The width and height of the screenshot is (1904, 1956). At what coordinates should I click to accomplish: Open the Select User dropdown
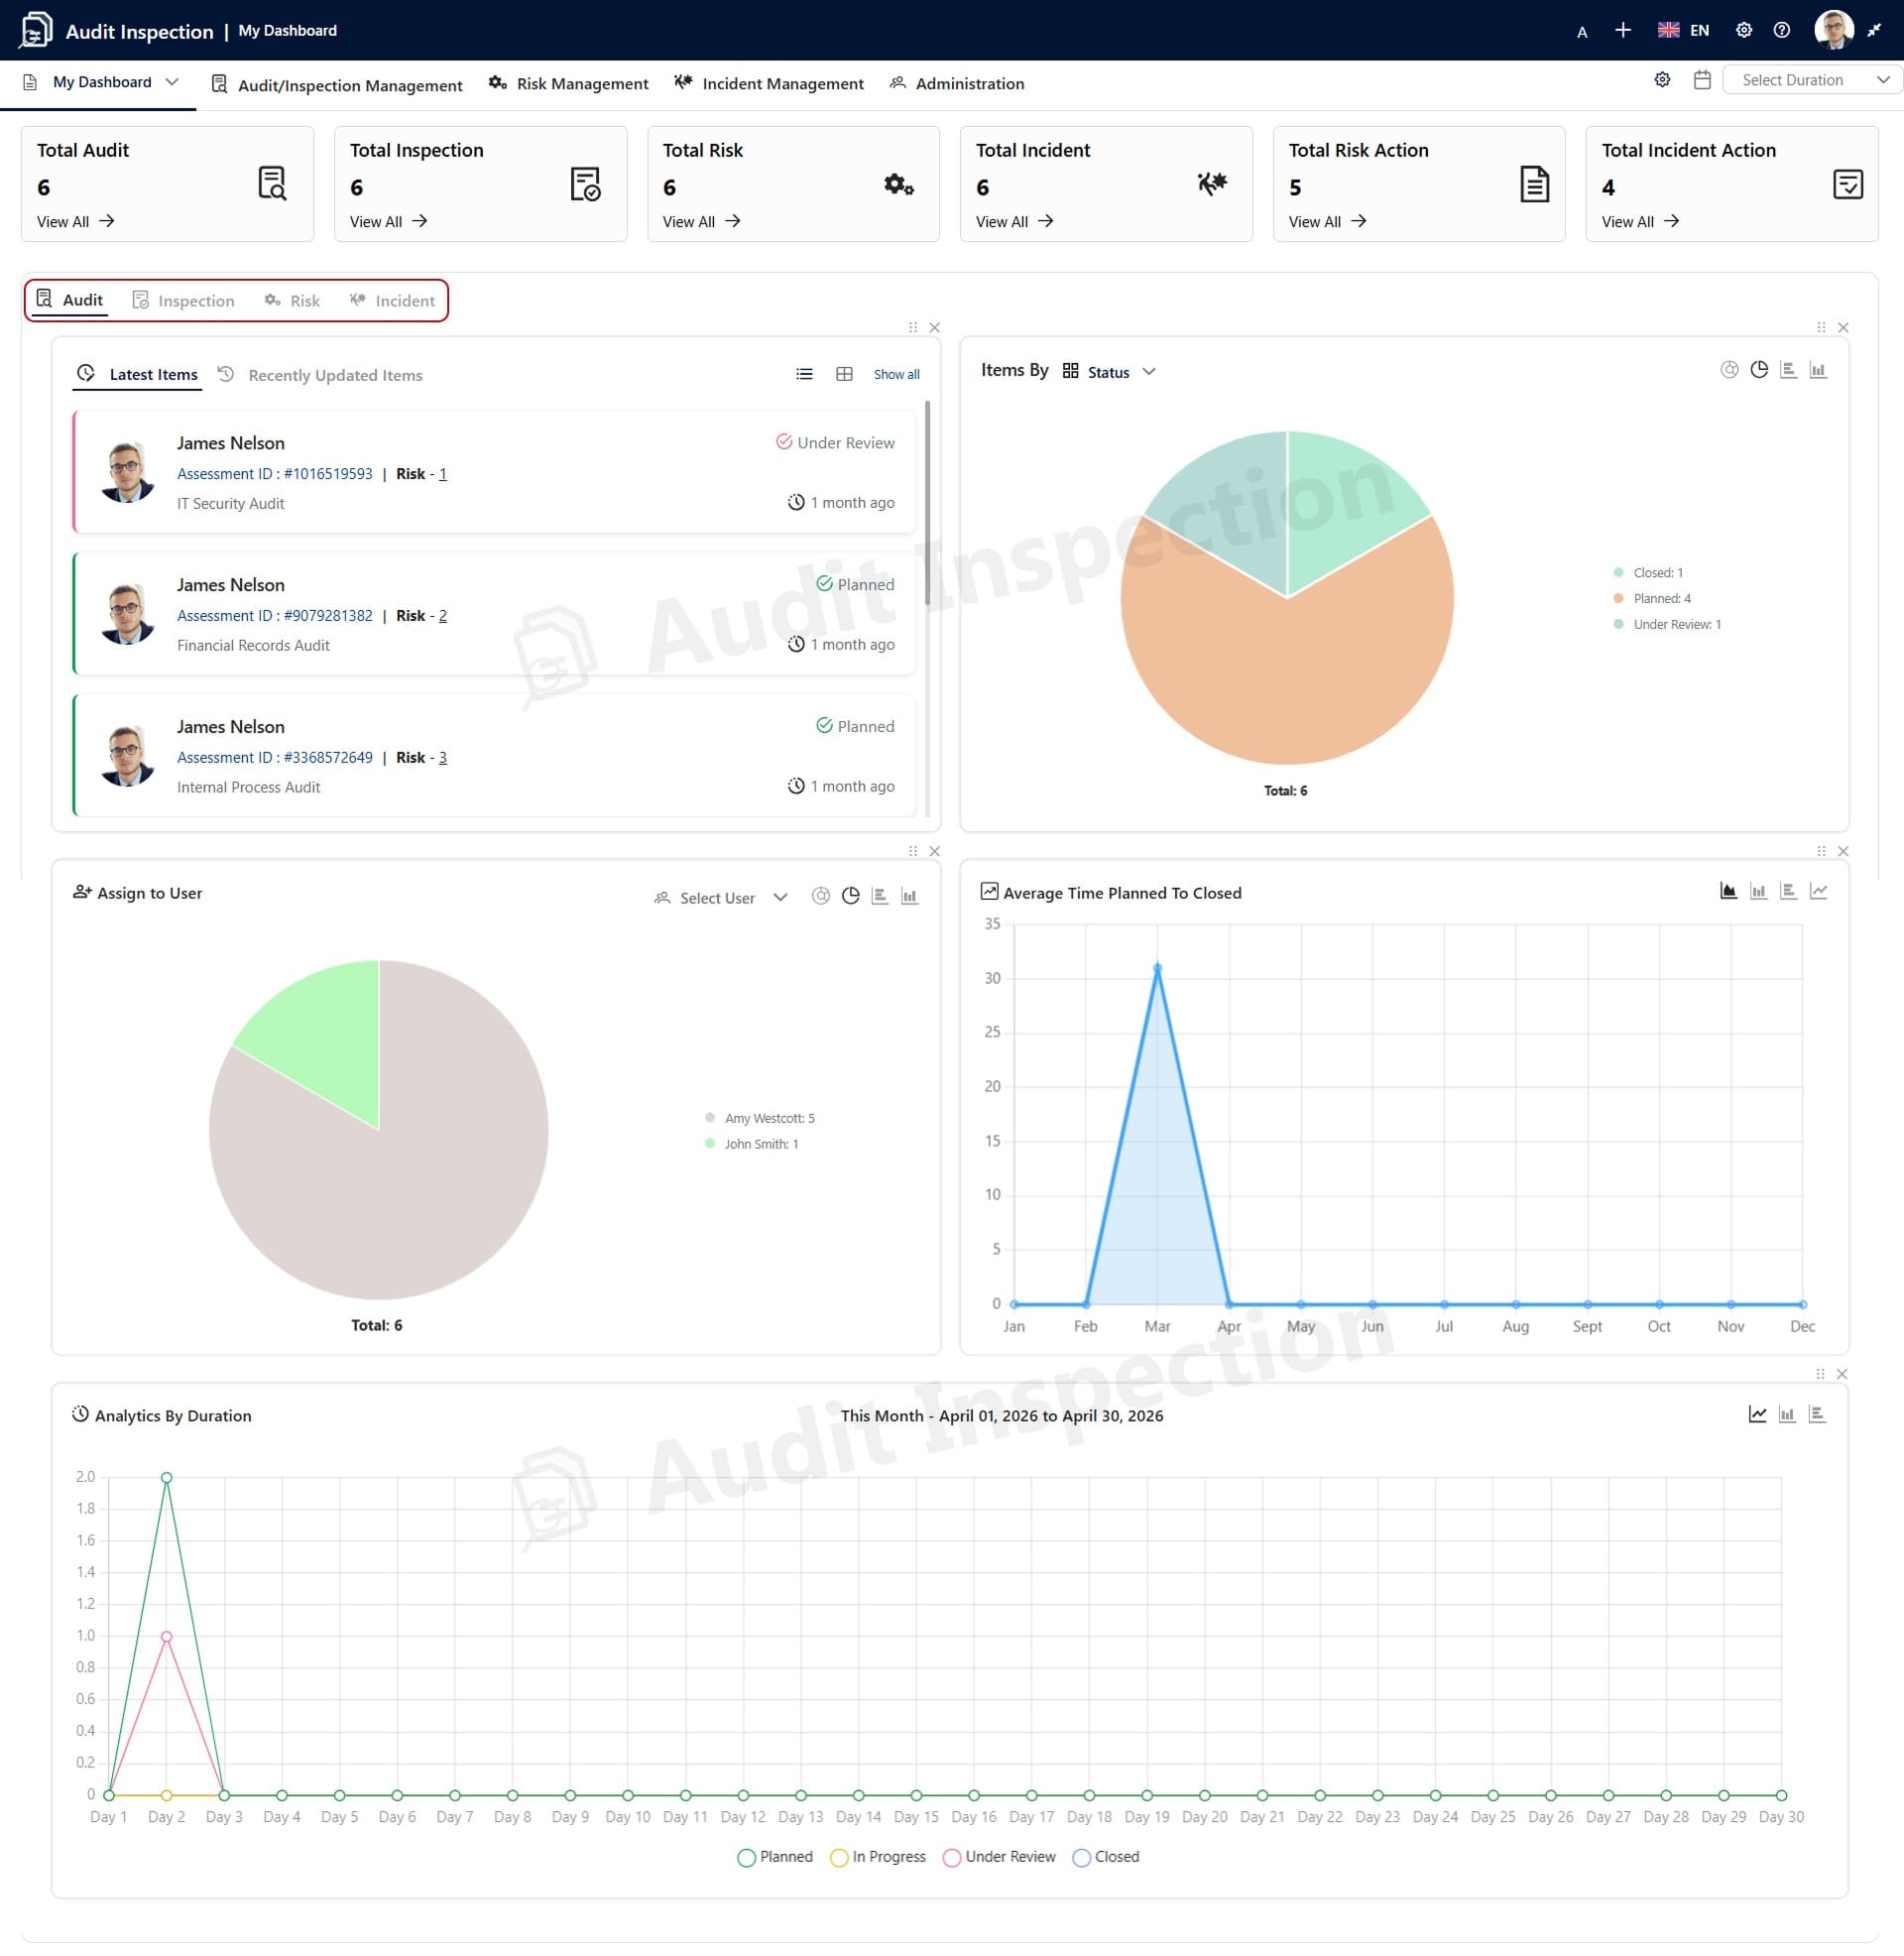pos(720,898)
